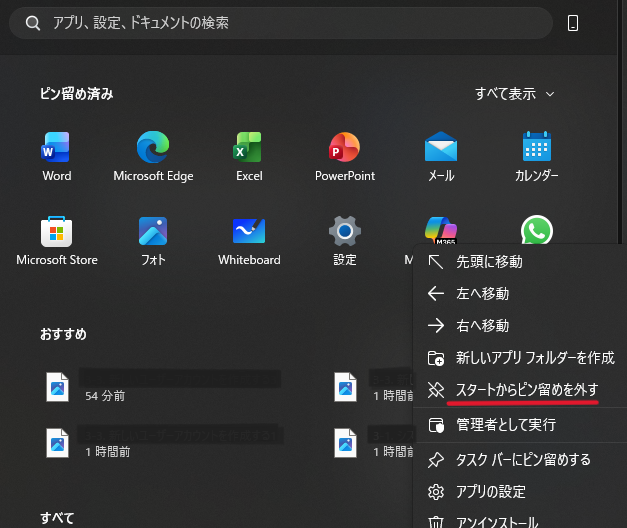Choose 右へ移動 from the context menu

[520, 326]
